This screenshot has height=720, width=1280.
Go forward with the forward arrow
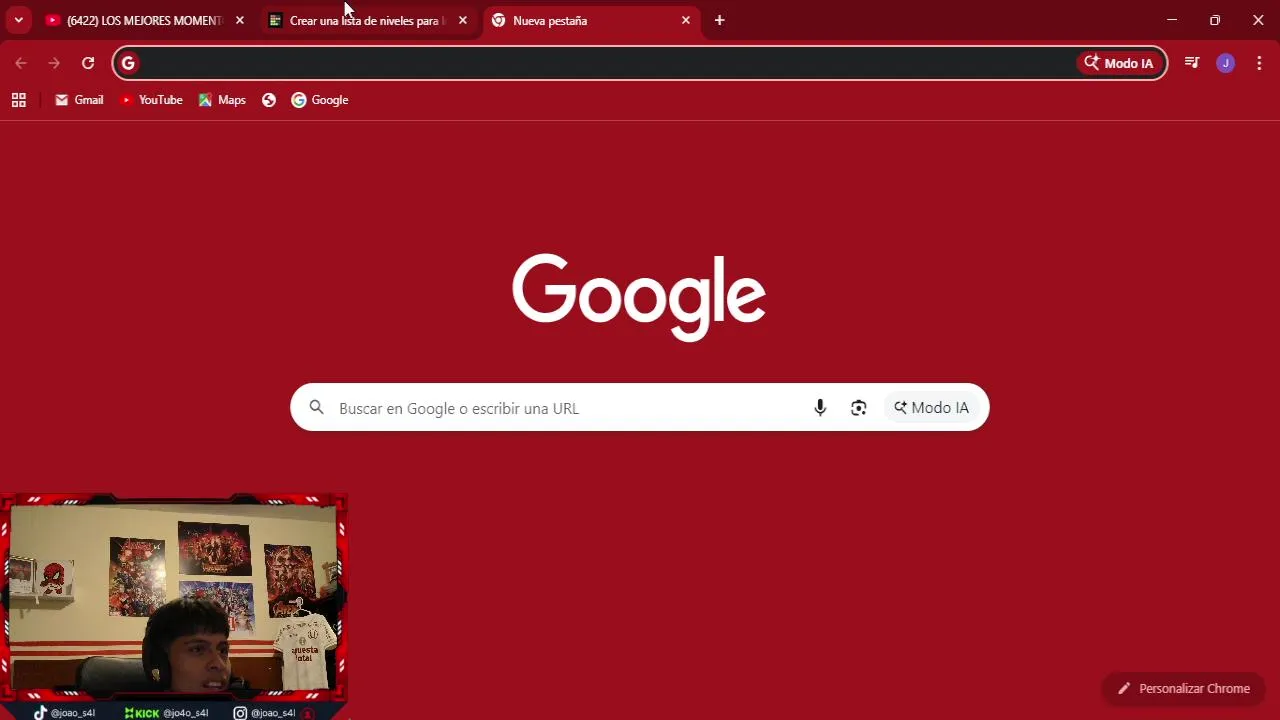click(54, 63)
